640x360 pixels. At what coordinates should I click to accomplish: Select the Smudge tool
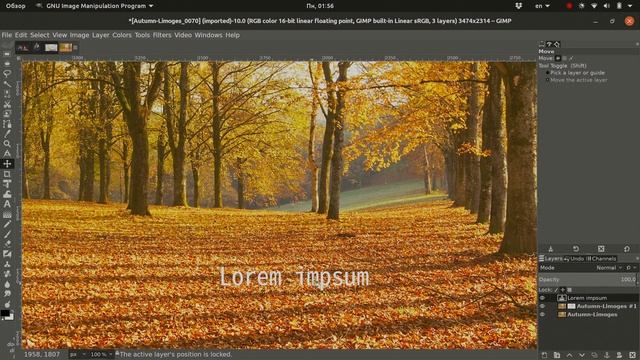tap(7, 294)
